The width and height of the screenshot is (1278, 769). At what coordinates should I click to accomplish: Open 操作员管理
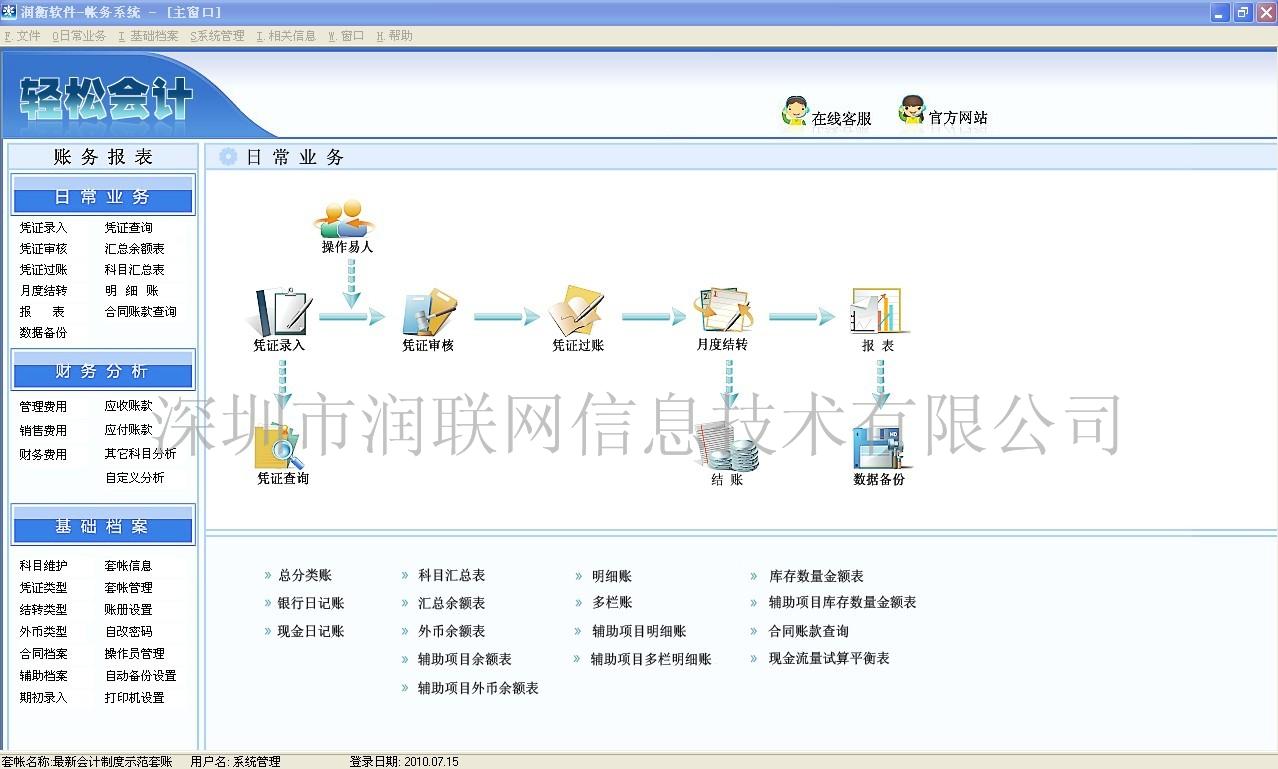click(135, 654)
